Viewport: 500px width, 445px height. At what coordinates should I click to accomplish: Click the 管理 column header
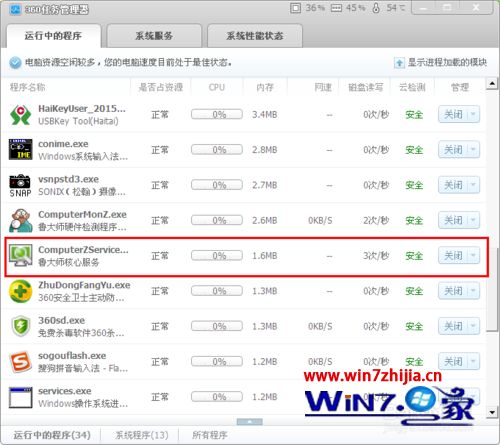click(460, 87)
